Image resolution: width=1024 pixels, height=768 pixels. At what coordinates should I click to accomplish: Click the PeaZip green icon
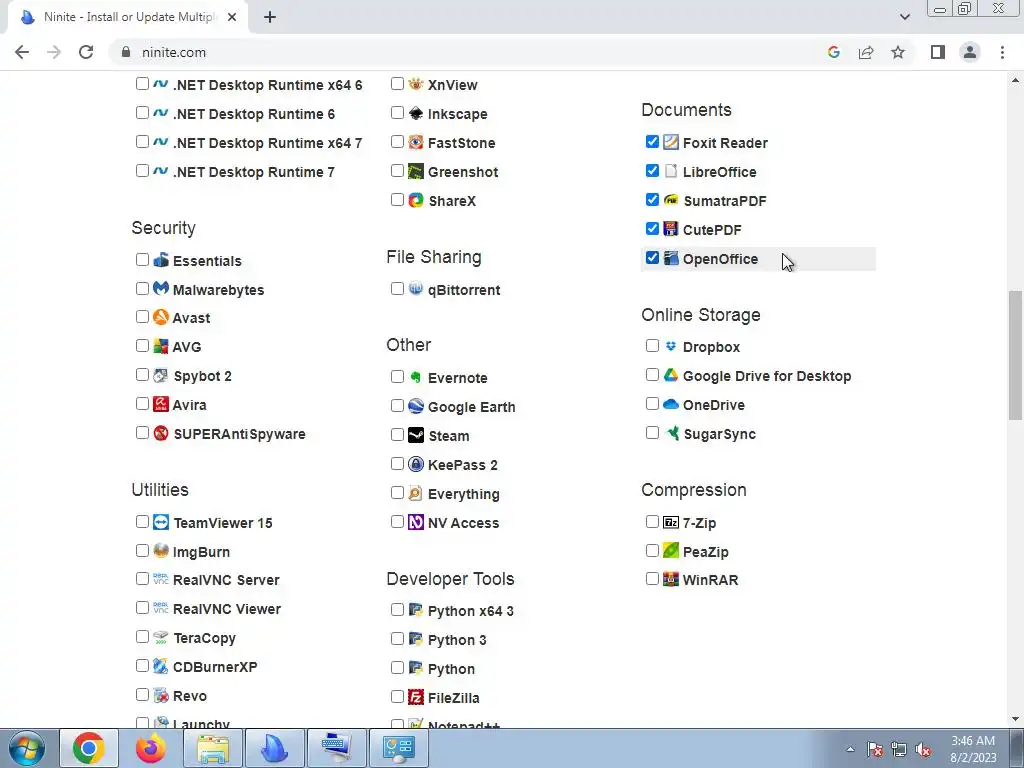[x=671, y=551]
